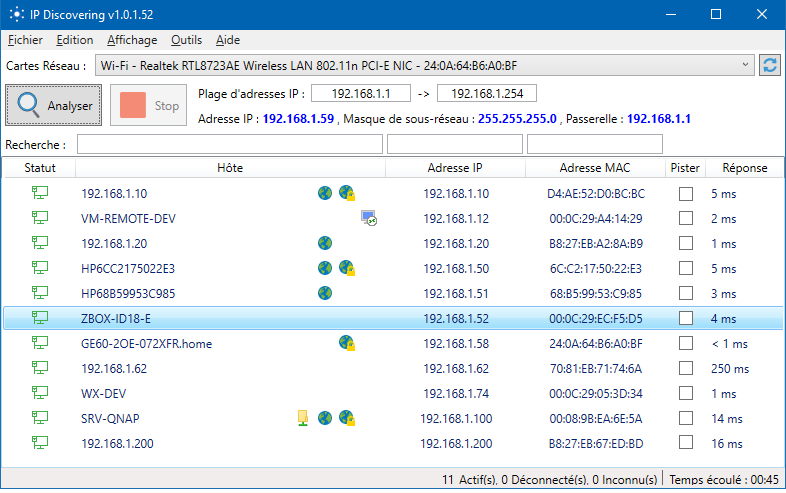Focus the IP address search field

pos(455,144)
